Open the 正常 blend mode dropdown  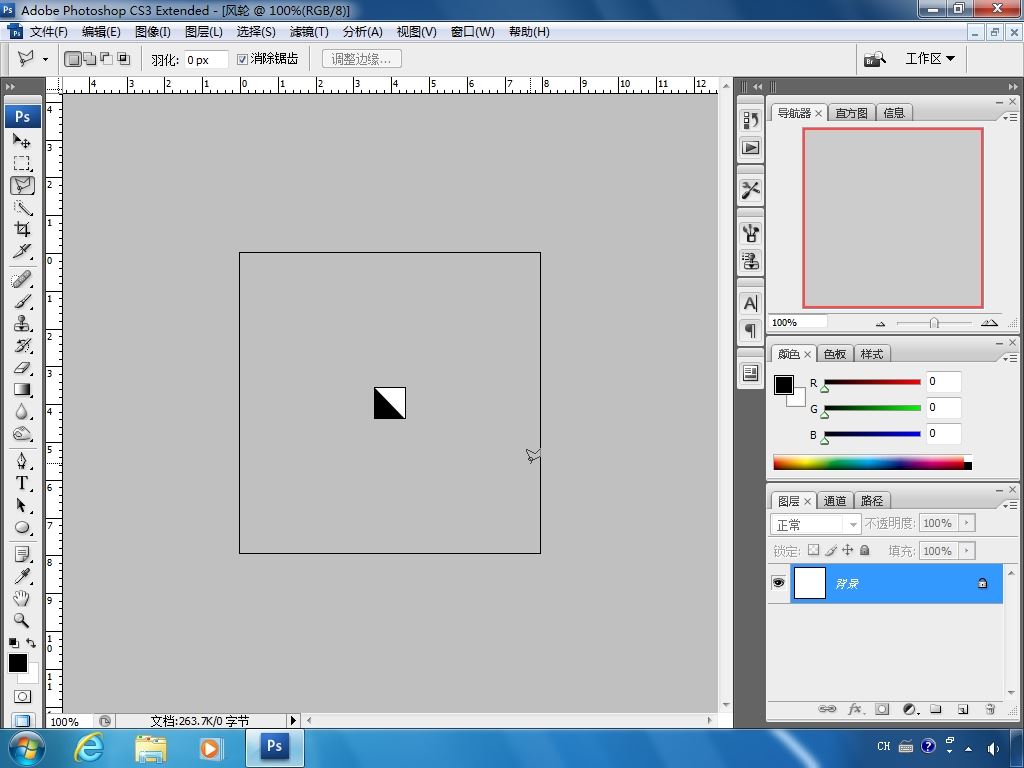[x=816, y=524]
